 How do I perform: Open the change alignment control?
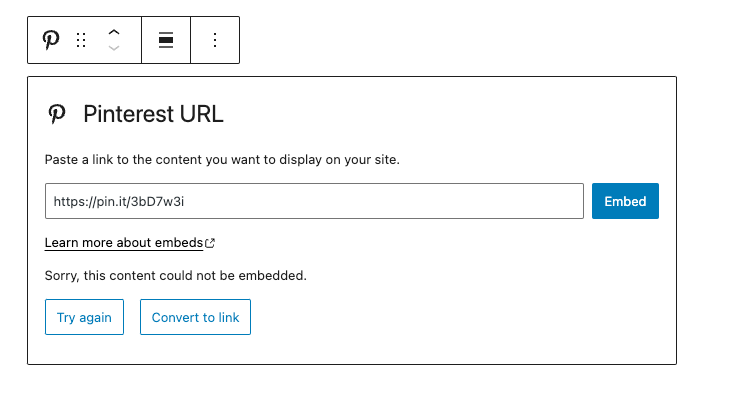pyautogui.click(x=166, y=40)
